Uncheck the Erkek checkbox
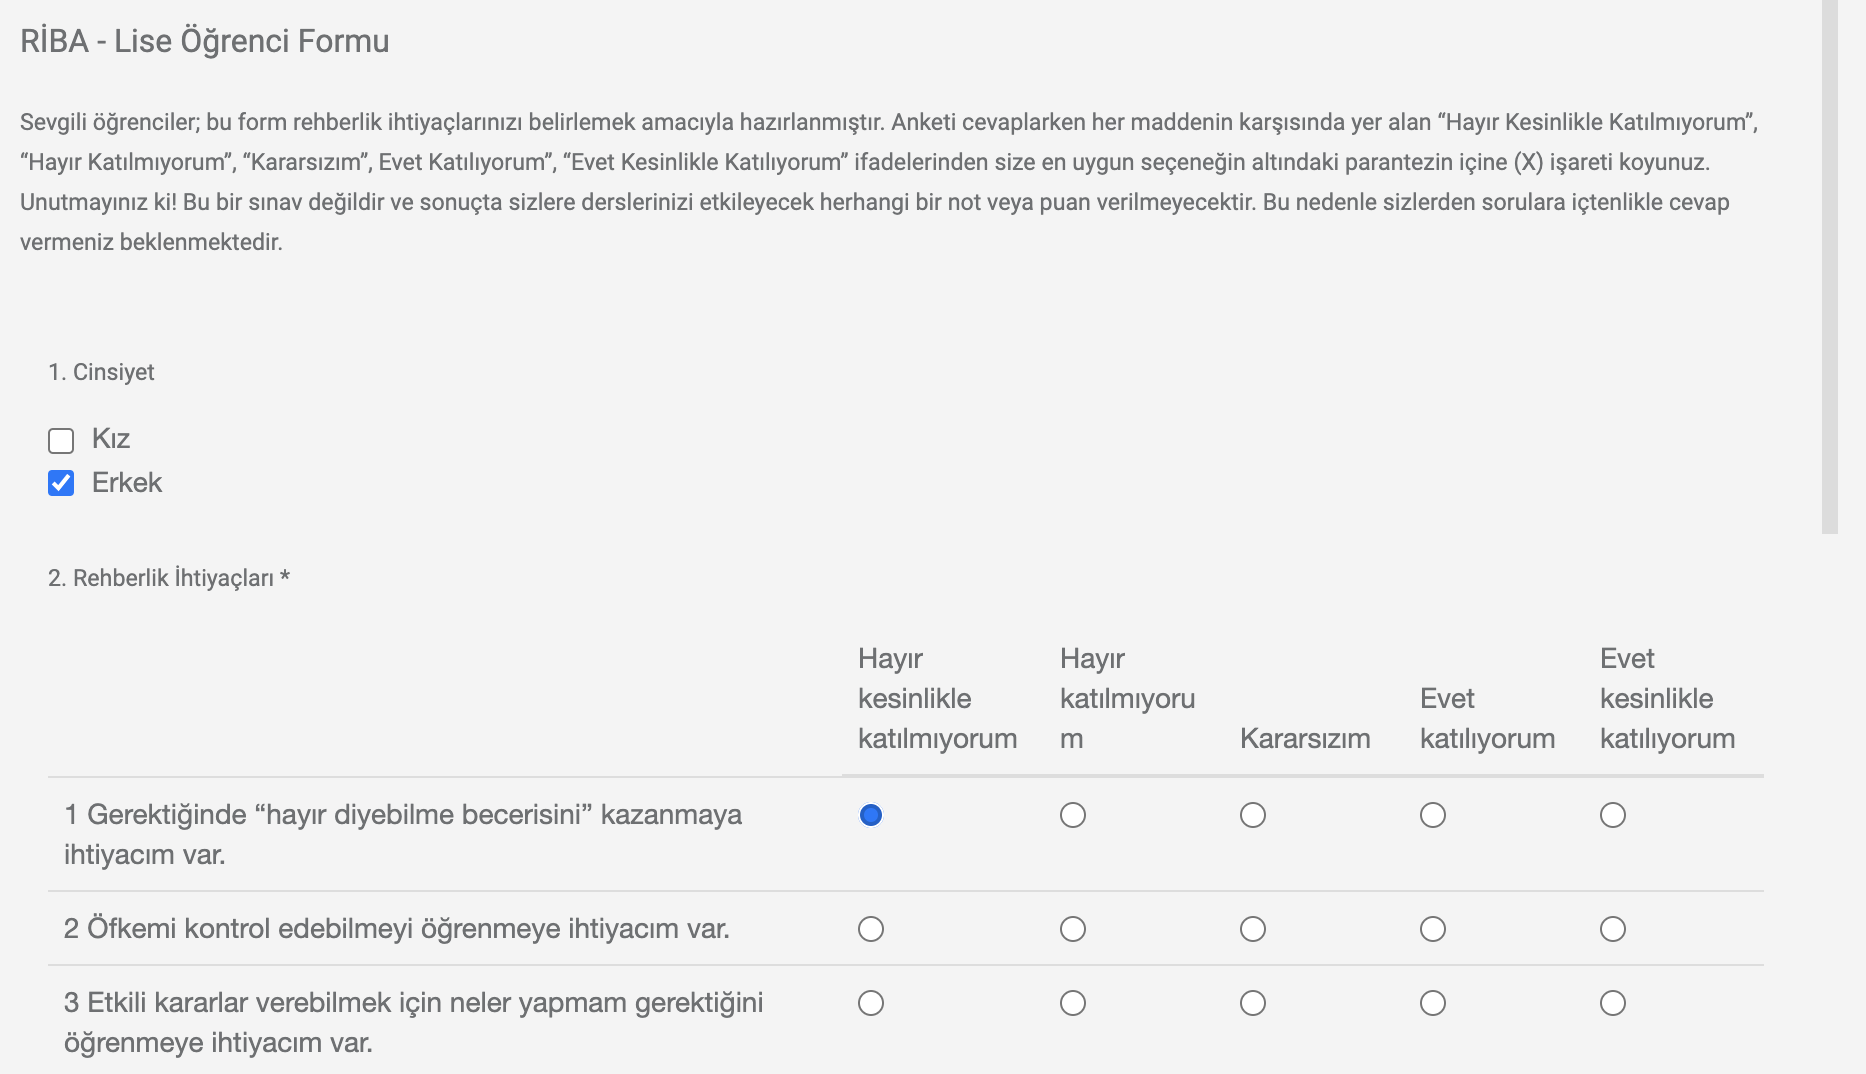This screenshot has height=1074, width=1866. [x=61, y=482]
